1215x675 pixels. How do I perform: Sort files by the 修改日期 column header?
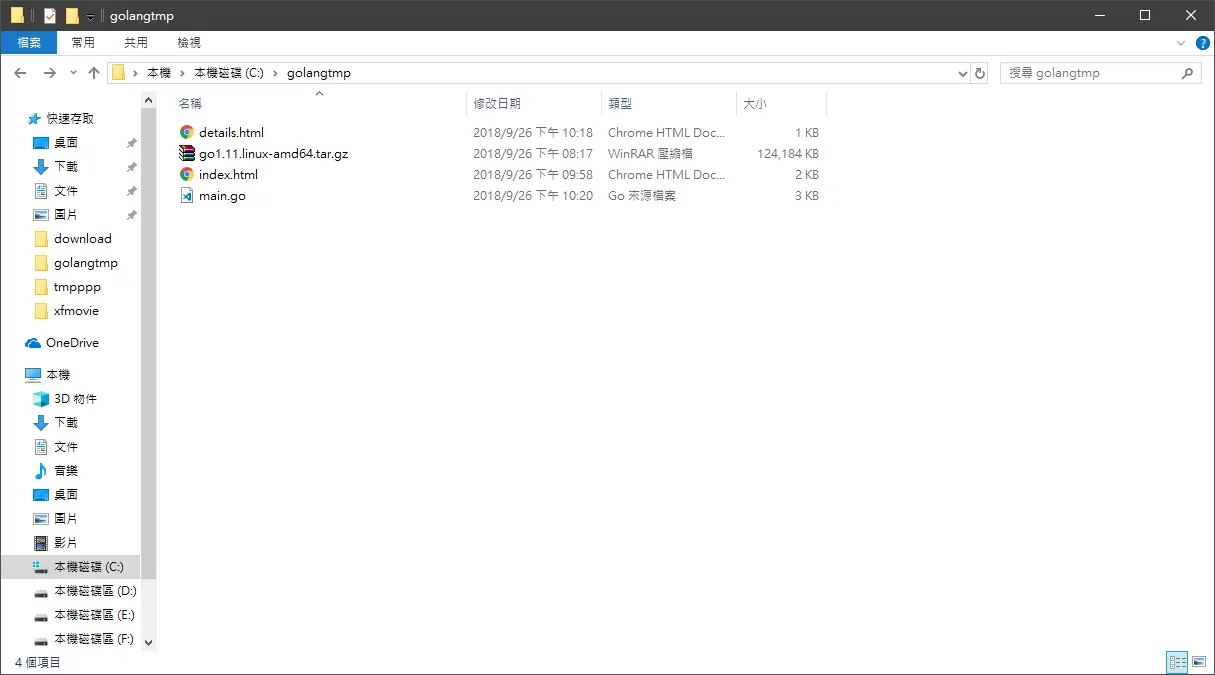click(497, 103)
